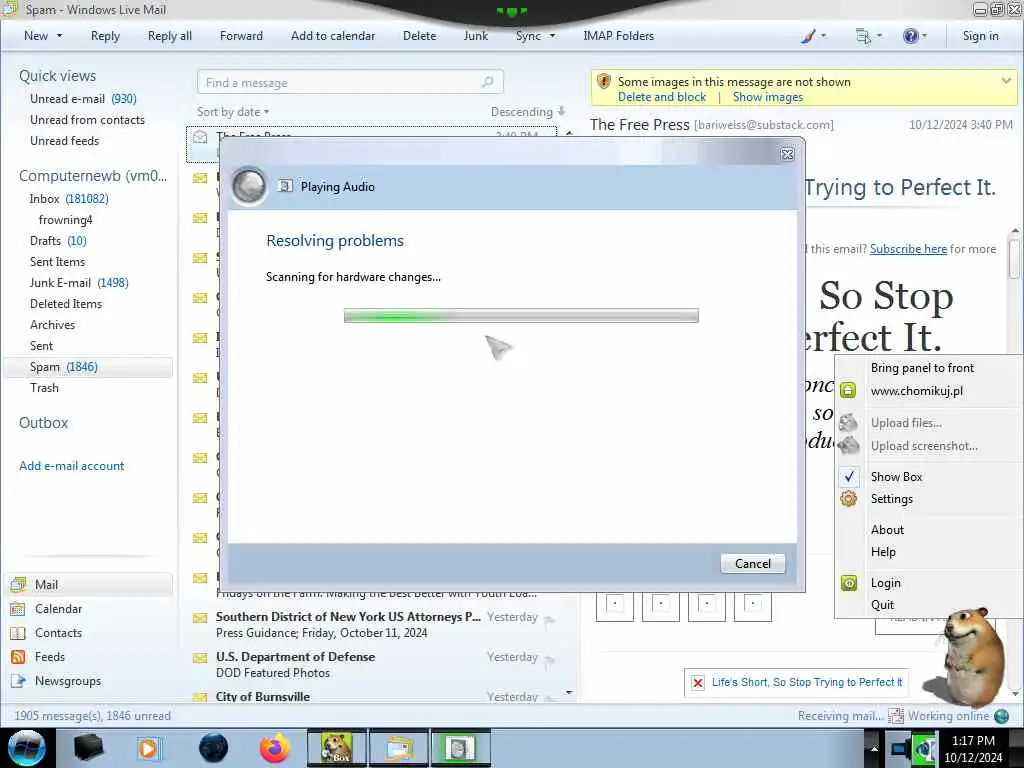Image resolution: width=1024 pixels, height=768 pixels.
Task: Click Sign in on the toolbar
Action: pos(980,36)
